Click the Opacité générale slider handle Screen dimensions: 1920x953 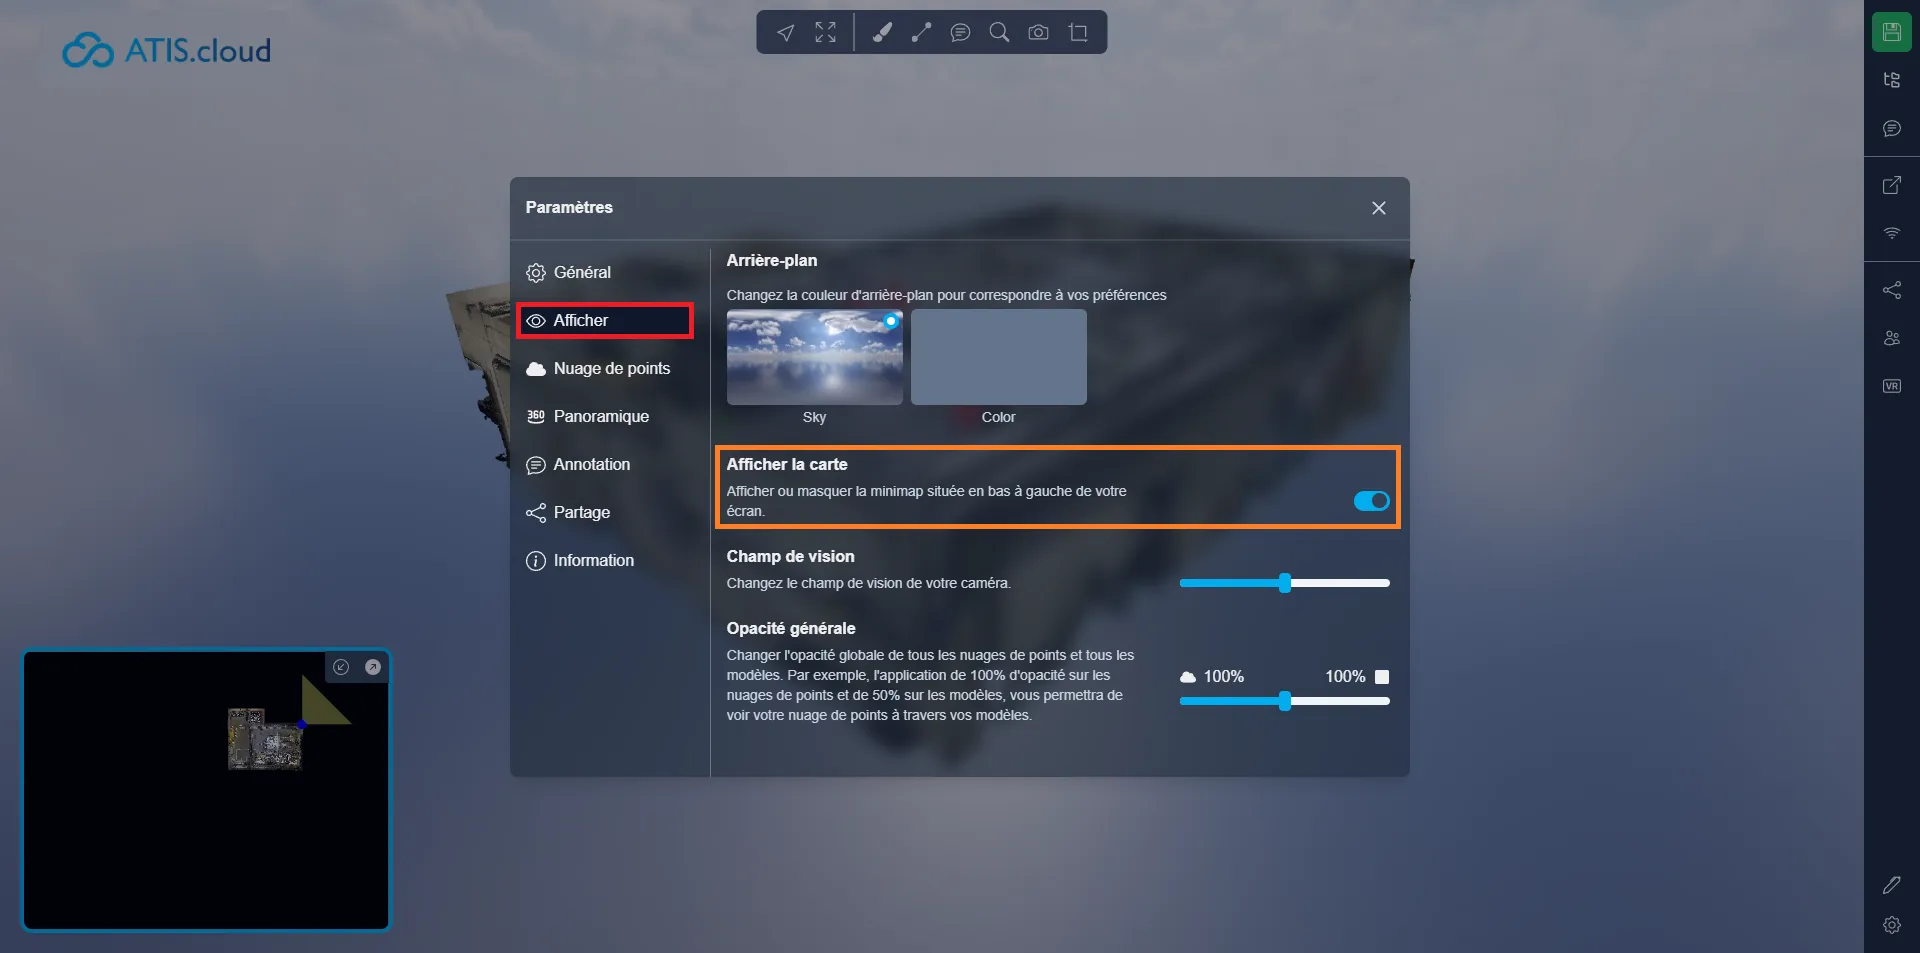[1285, 702]
